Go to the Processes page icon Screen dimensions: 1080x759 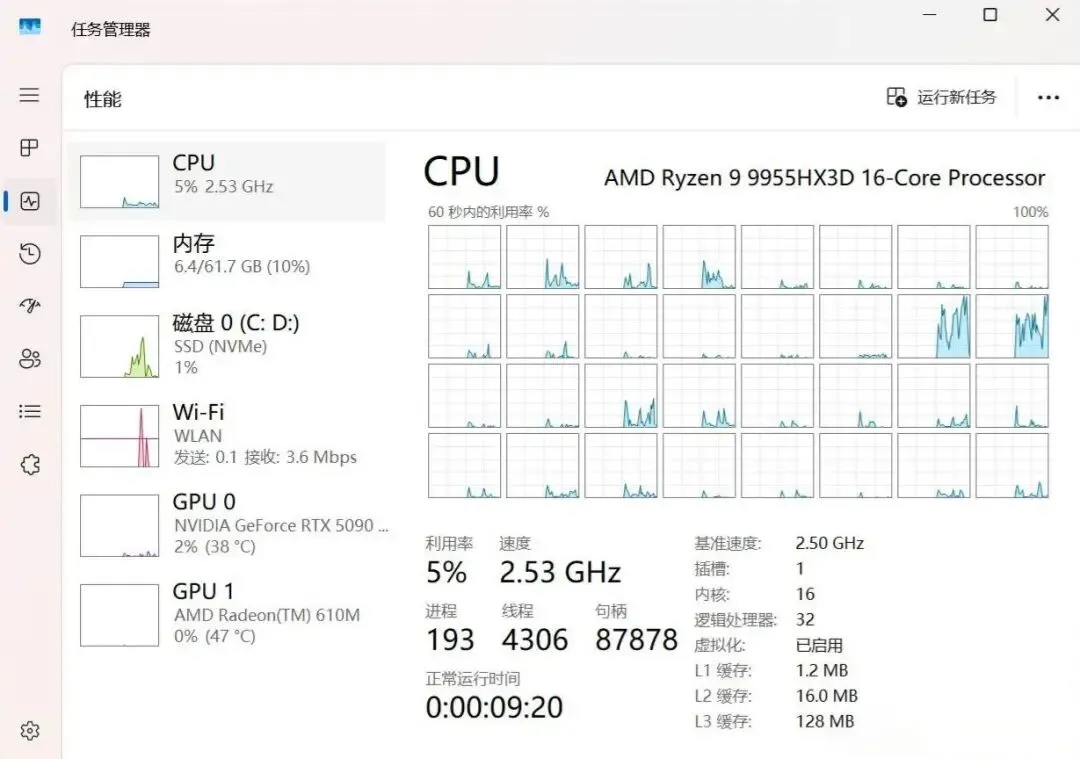[29, 147]
